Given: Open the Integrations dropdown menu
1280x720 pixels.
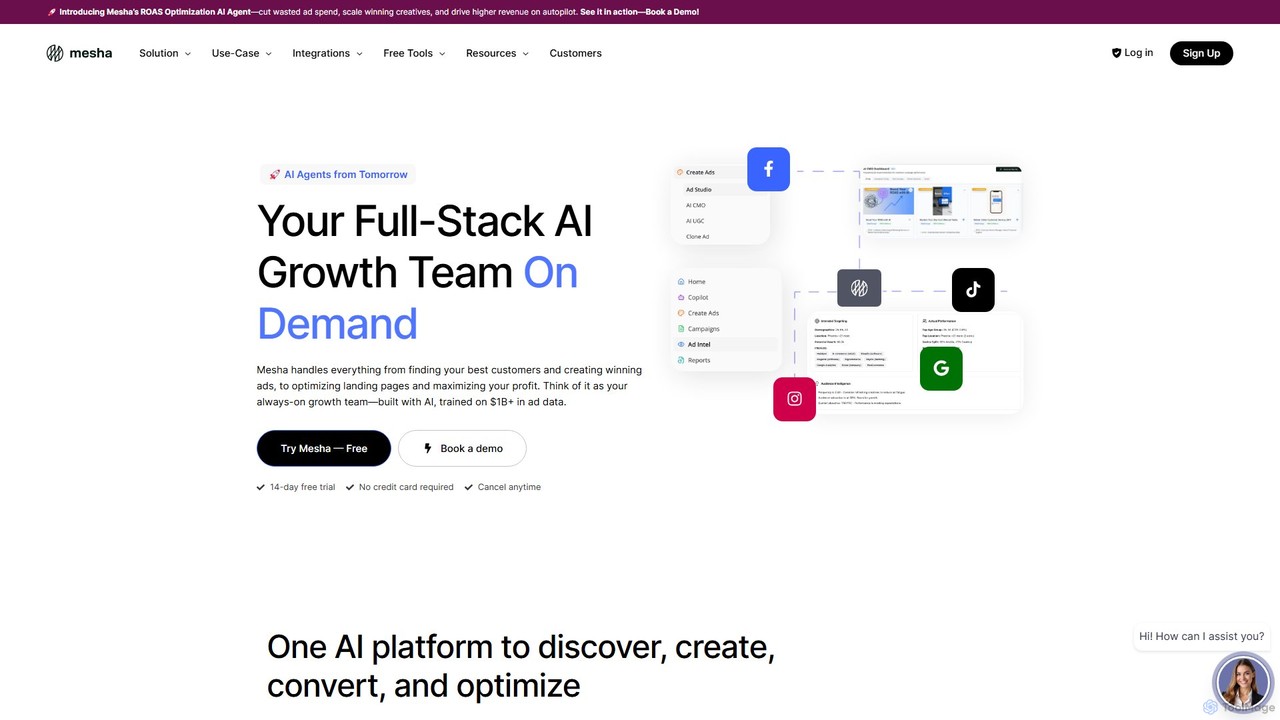Looking at the screenshot, I should [327, 53].
